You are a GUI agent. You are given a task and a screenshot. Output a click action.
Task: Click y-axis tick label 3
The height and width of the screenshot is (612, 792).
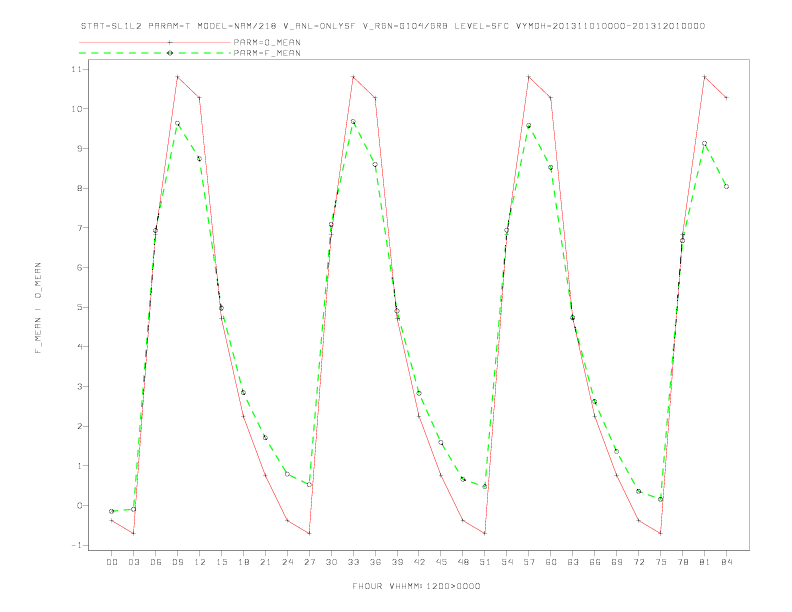[x=80, y=387]
